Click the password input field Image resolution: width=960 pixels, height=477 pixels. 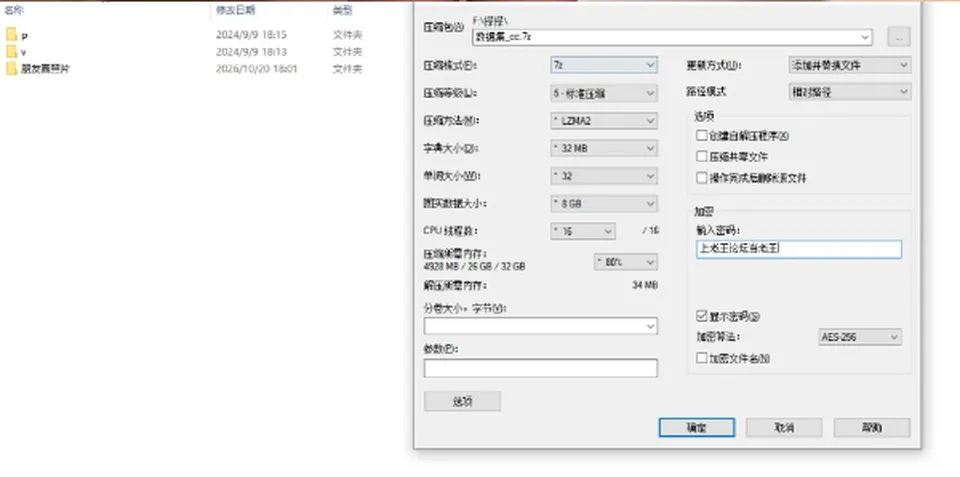(x=798, y=249)
